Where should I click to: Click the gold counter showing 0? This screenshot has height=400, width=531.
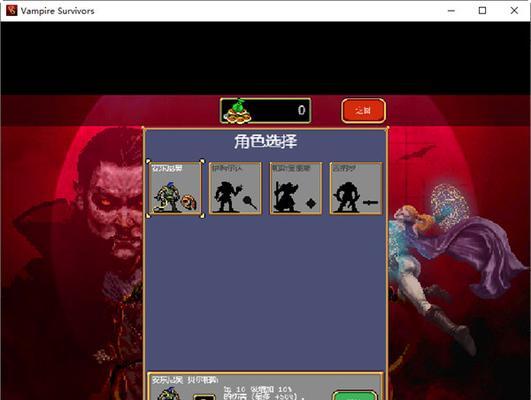tap(266, 110)
